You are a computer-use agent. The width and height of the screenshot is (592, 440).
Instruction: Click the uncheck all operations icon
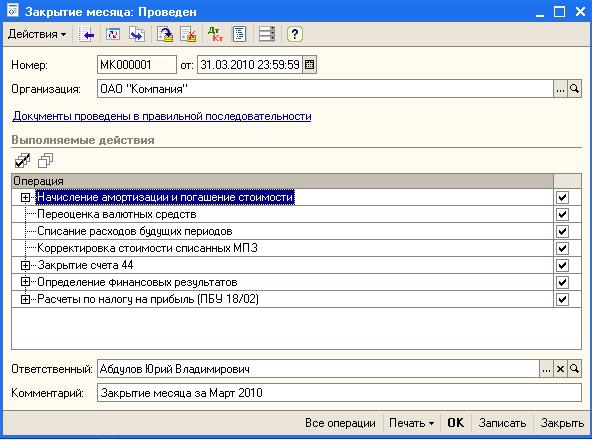[45, 161]
